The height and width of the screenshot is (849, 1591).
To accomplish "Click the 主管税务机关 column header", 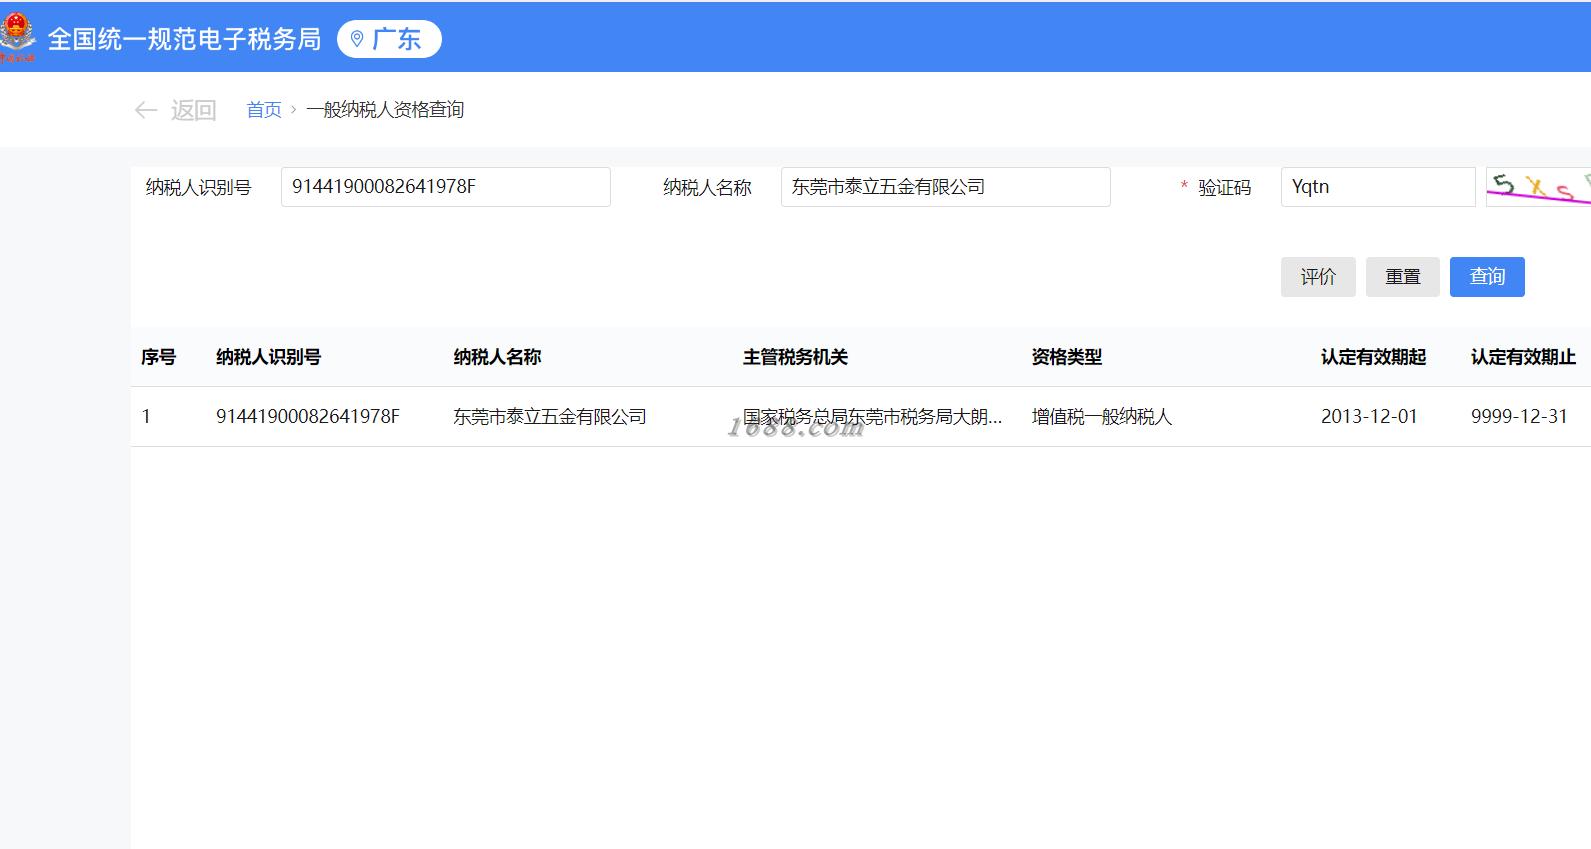I will pos(795,357).
